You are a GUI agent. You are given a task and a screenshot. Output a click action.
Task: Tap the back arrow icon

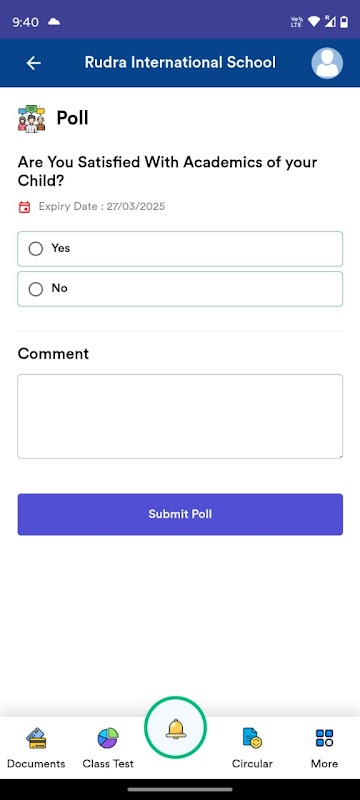[x=34, y=63]
